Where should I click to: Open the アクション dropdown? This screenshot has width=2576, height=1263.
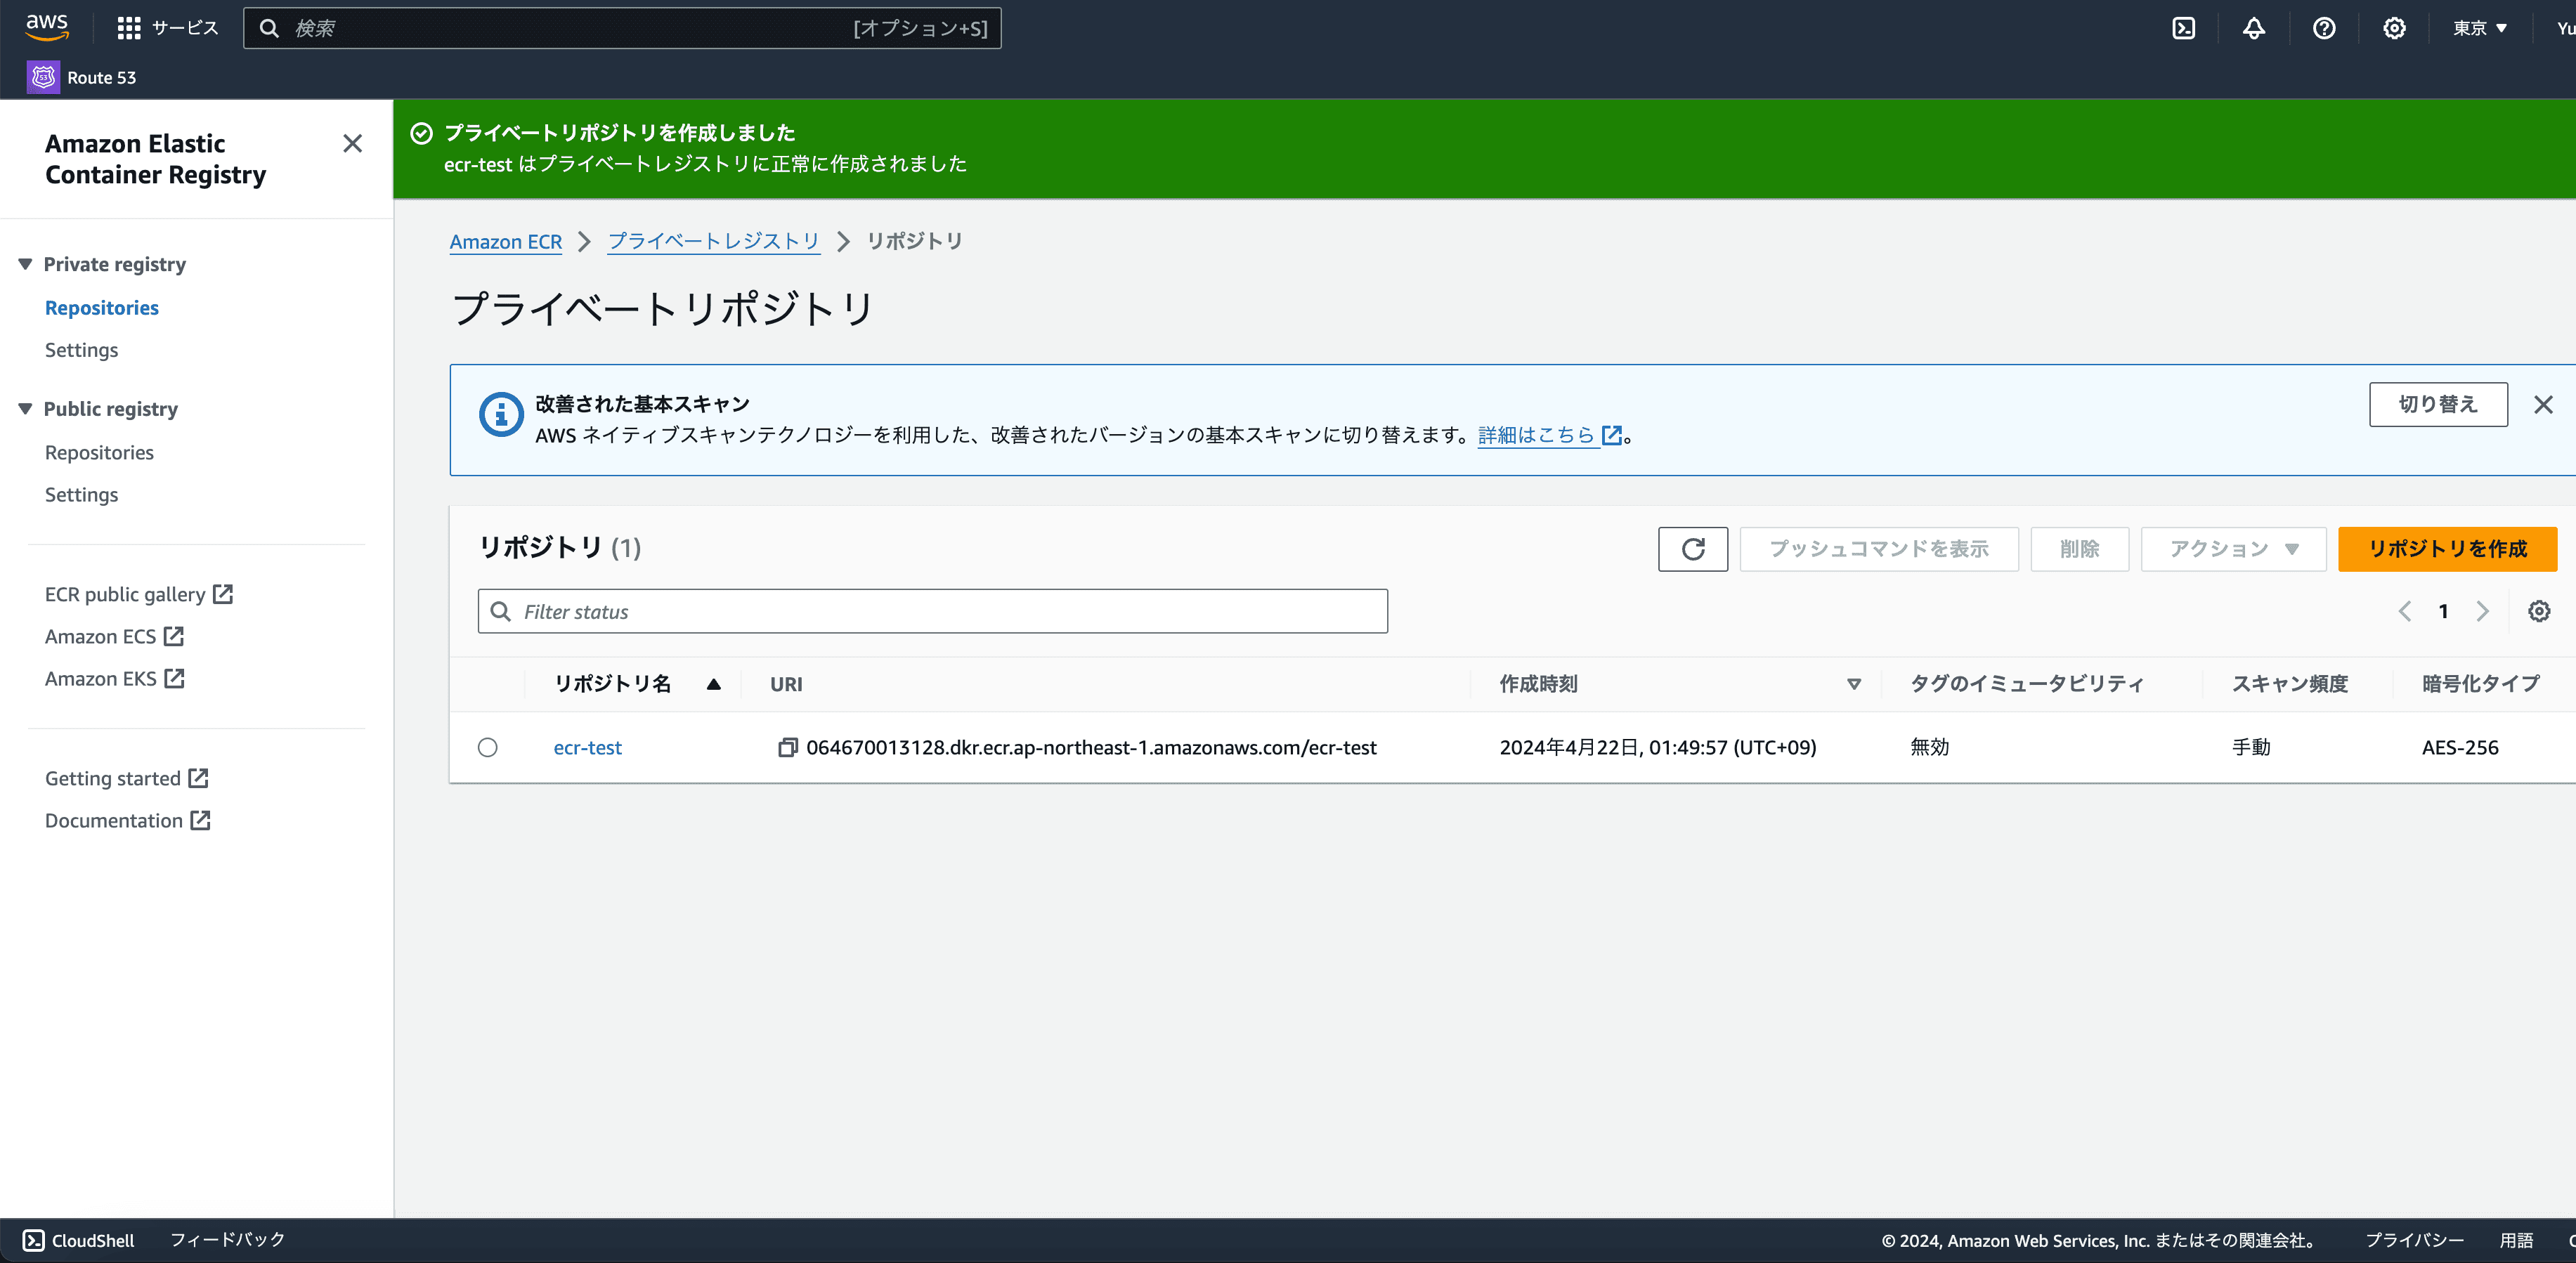[2233, 549]
